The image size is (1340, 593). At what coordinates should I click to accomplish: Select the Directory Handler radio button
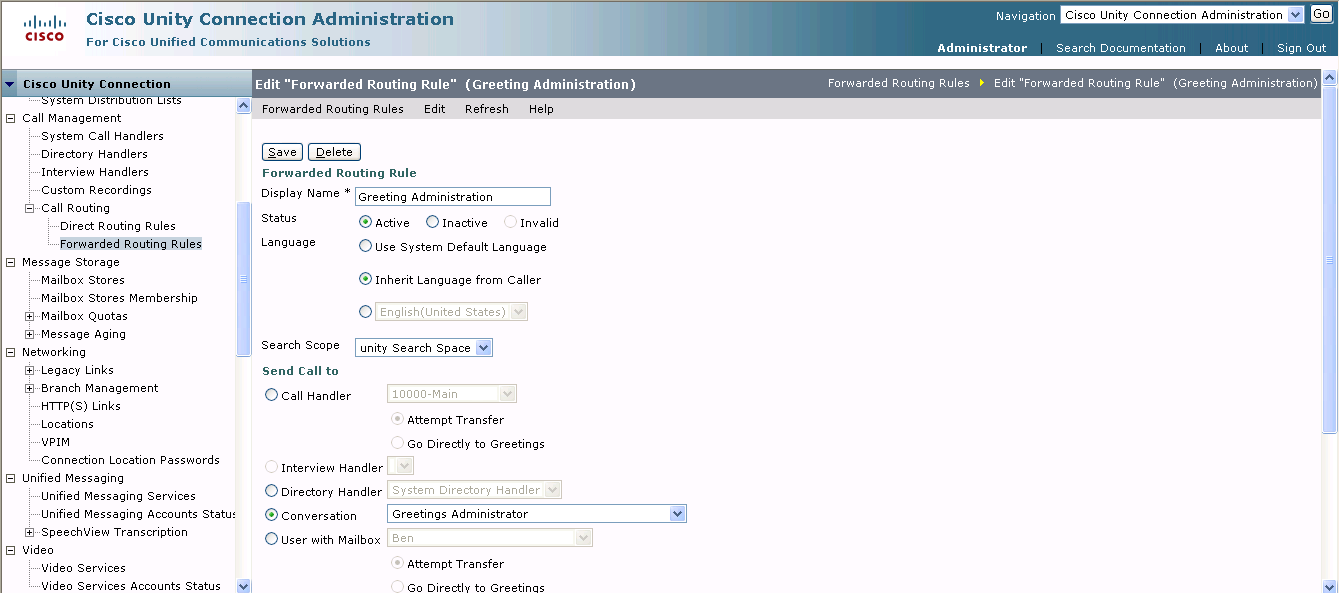271,491
